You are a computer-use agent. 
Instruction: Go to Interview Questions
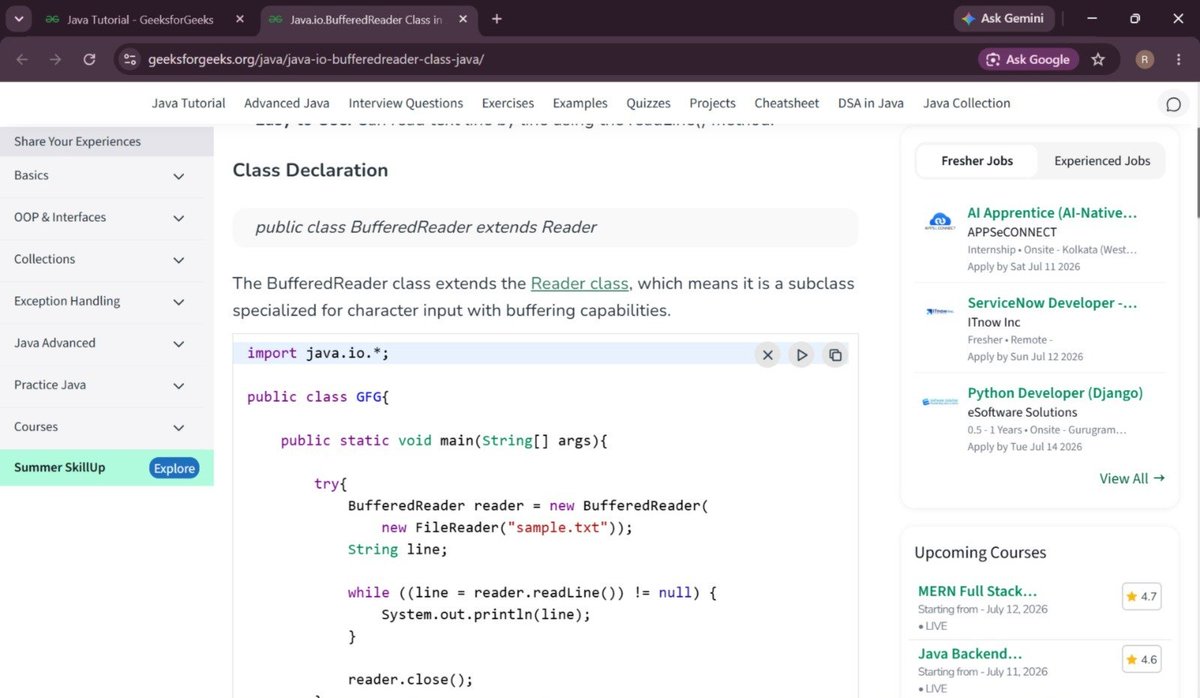(406, 103)
